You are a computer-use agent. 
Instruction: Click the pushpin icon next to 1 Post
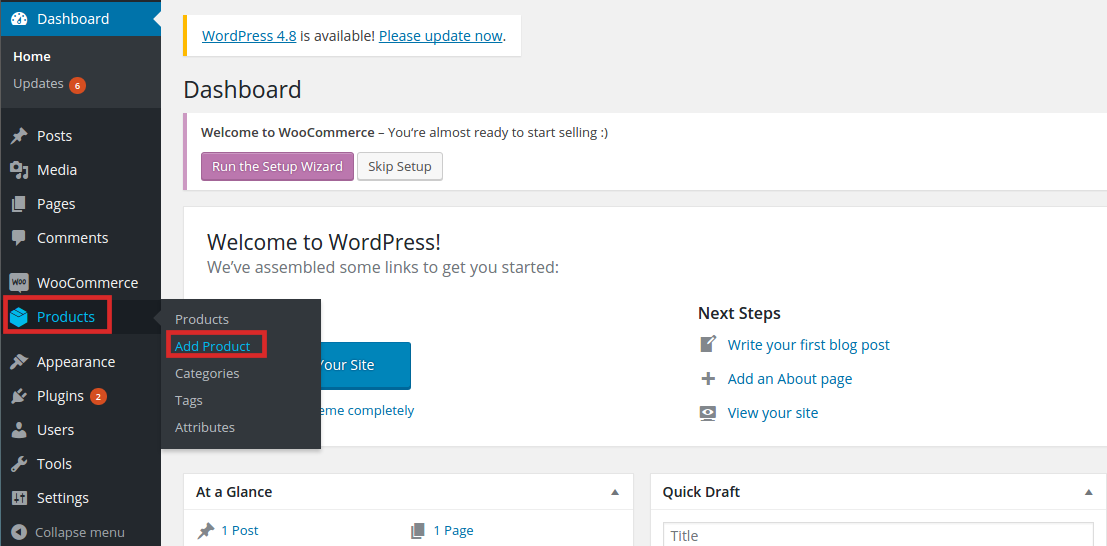pos(205,530)
